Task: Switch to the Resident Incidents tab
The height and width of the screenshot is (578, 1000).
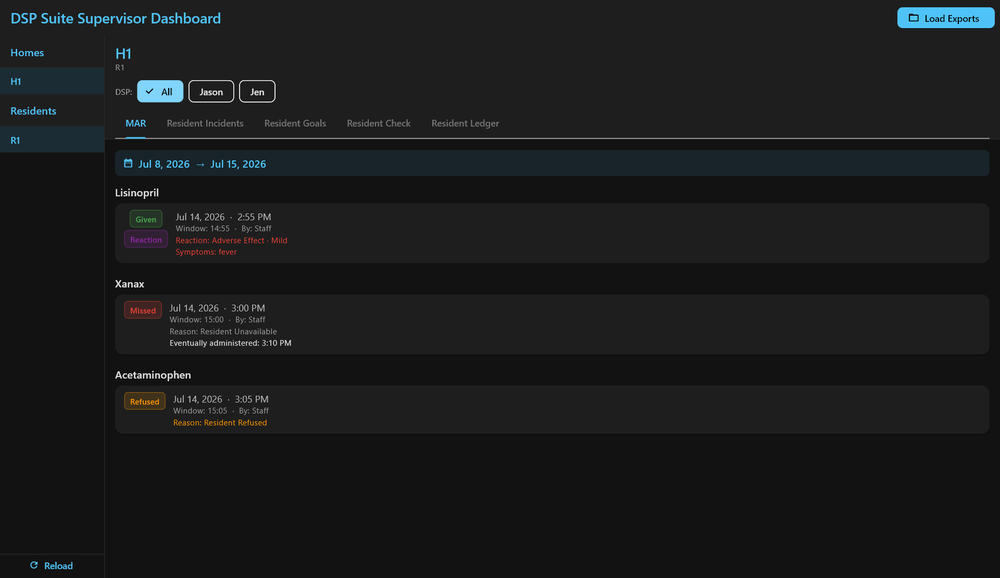Action: [x=205, y=123]
